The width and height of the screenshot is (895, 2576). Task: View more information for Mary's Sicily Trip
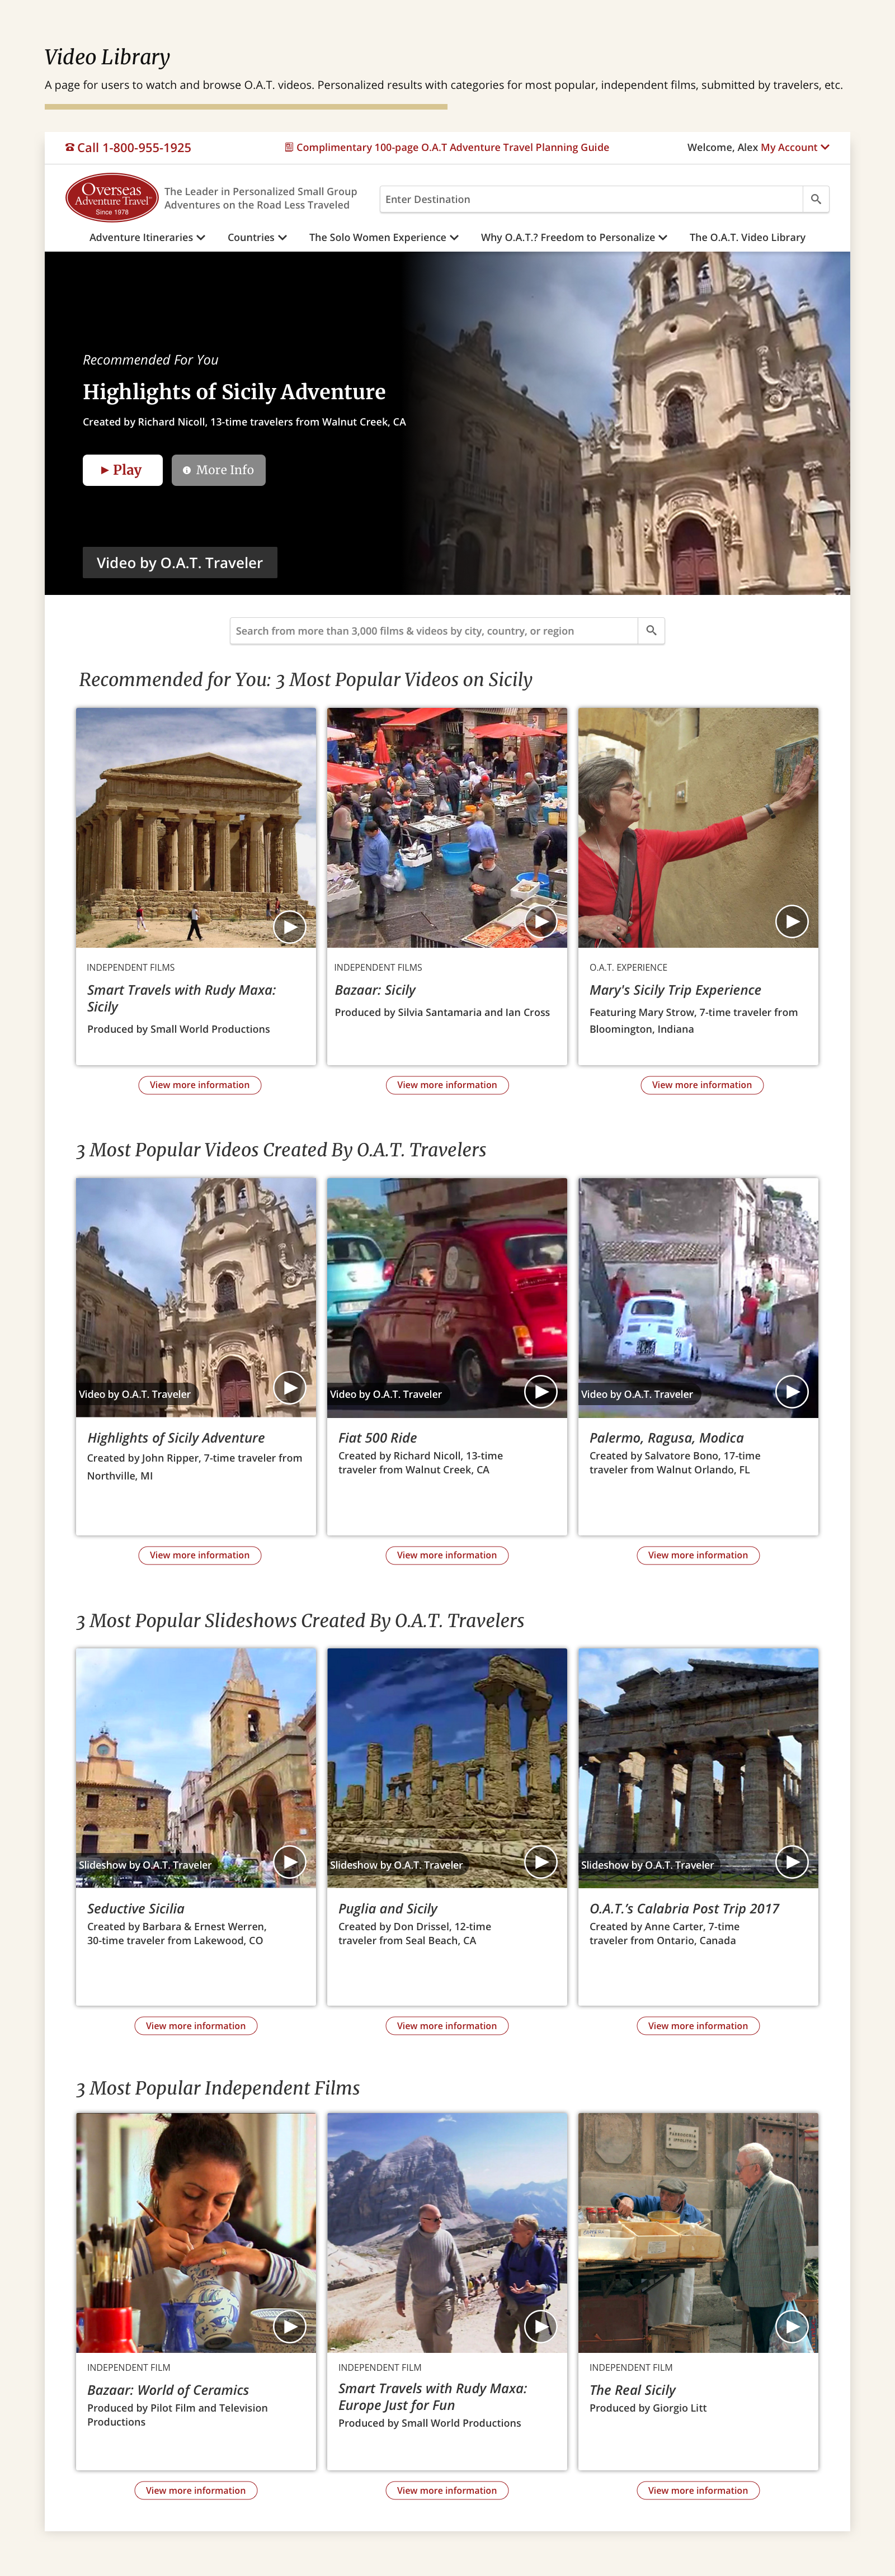(x=702, y=1085)
